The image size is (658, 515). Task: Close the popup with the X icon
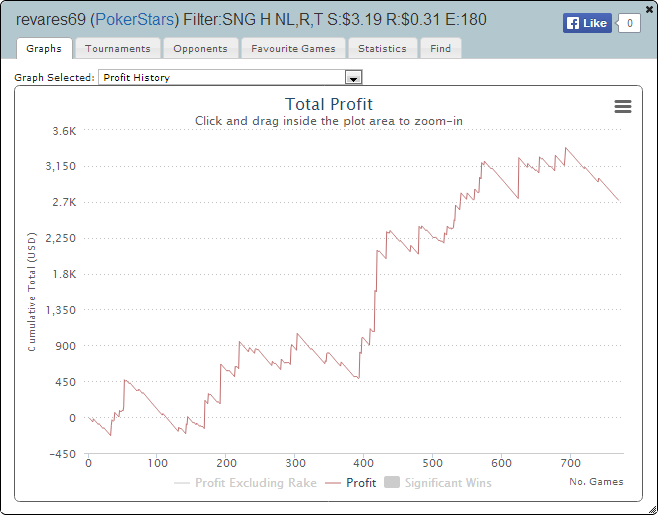click(649, 9)
